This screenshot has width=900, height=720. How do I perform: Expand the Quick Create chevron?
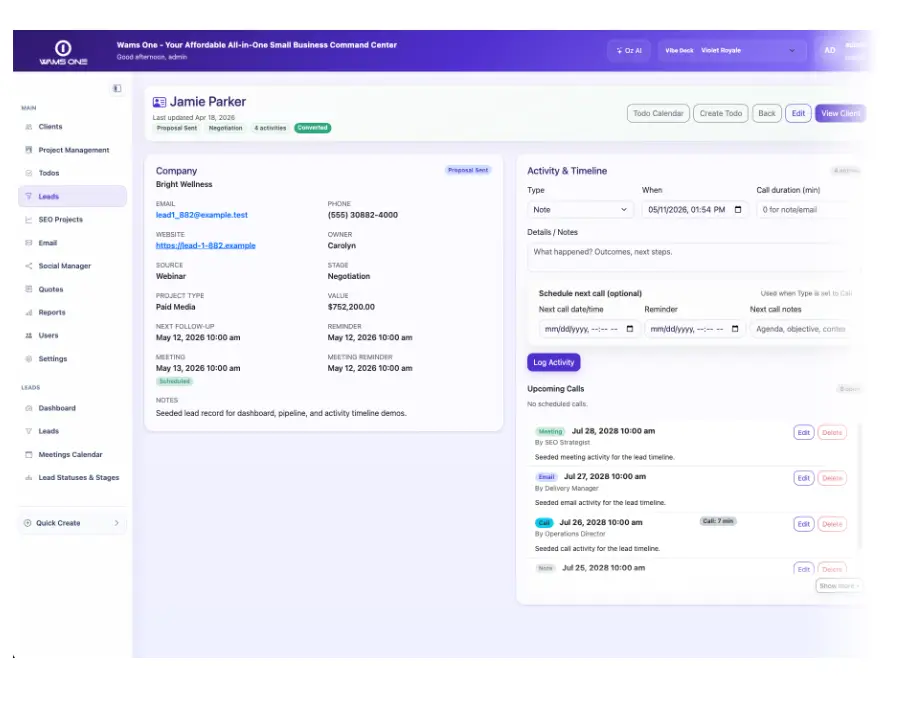coord(117,523)
